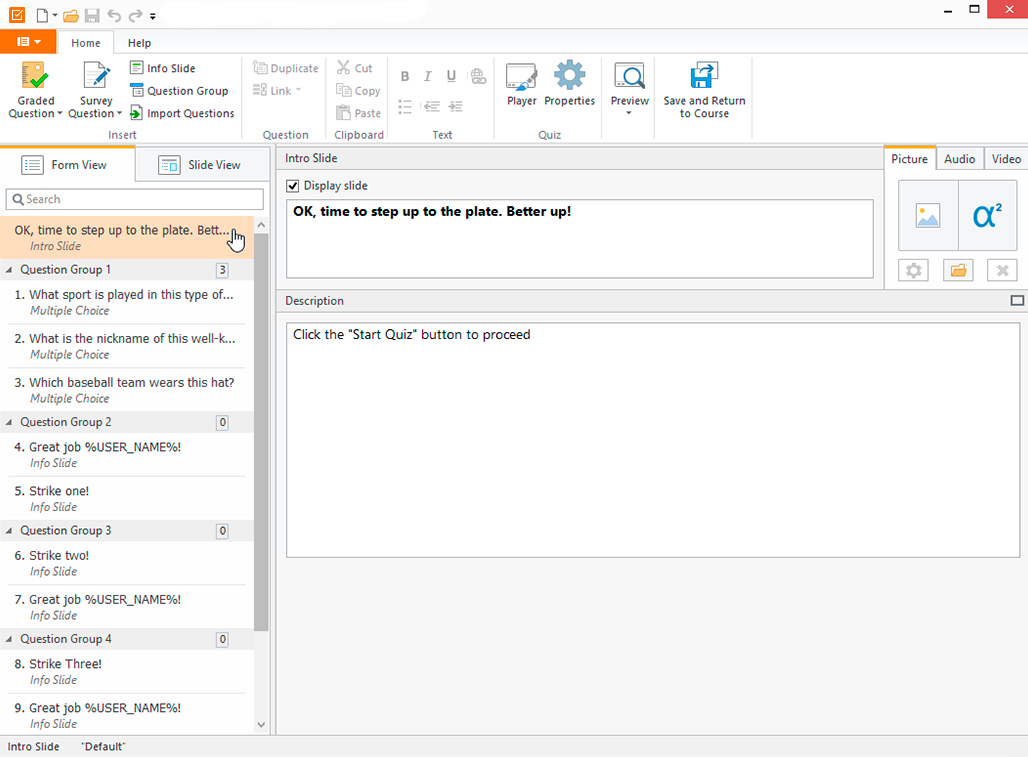This screenshot has width=1028, height=757.
Task: Insert an image placeholder for the slide
Action: [x=927, y=215]
